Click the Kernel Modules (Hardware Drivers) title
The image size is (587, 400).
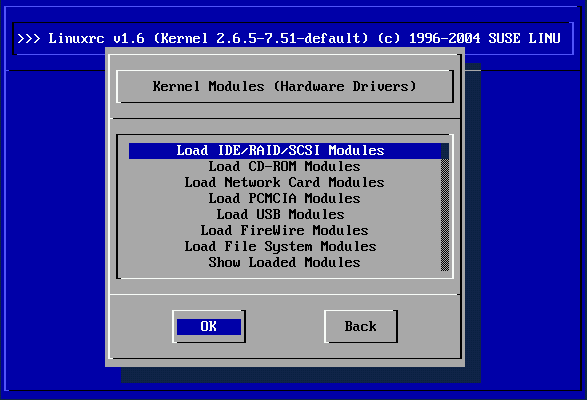pos(284,87)
